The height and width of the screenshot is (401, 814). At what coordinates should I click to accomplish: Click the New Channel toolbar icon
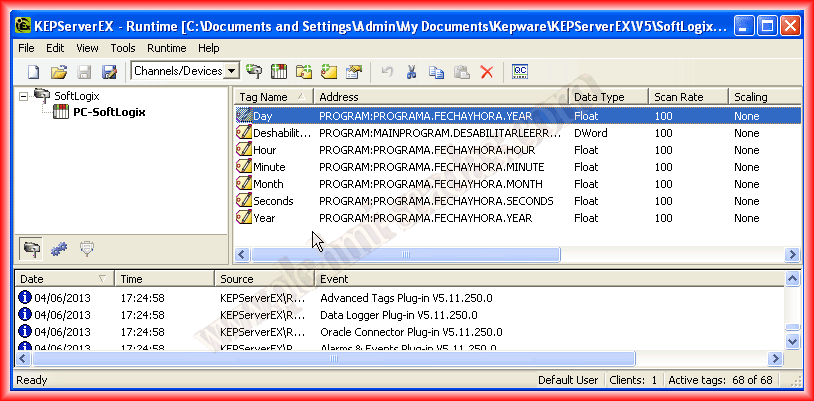pos(255,71)
